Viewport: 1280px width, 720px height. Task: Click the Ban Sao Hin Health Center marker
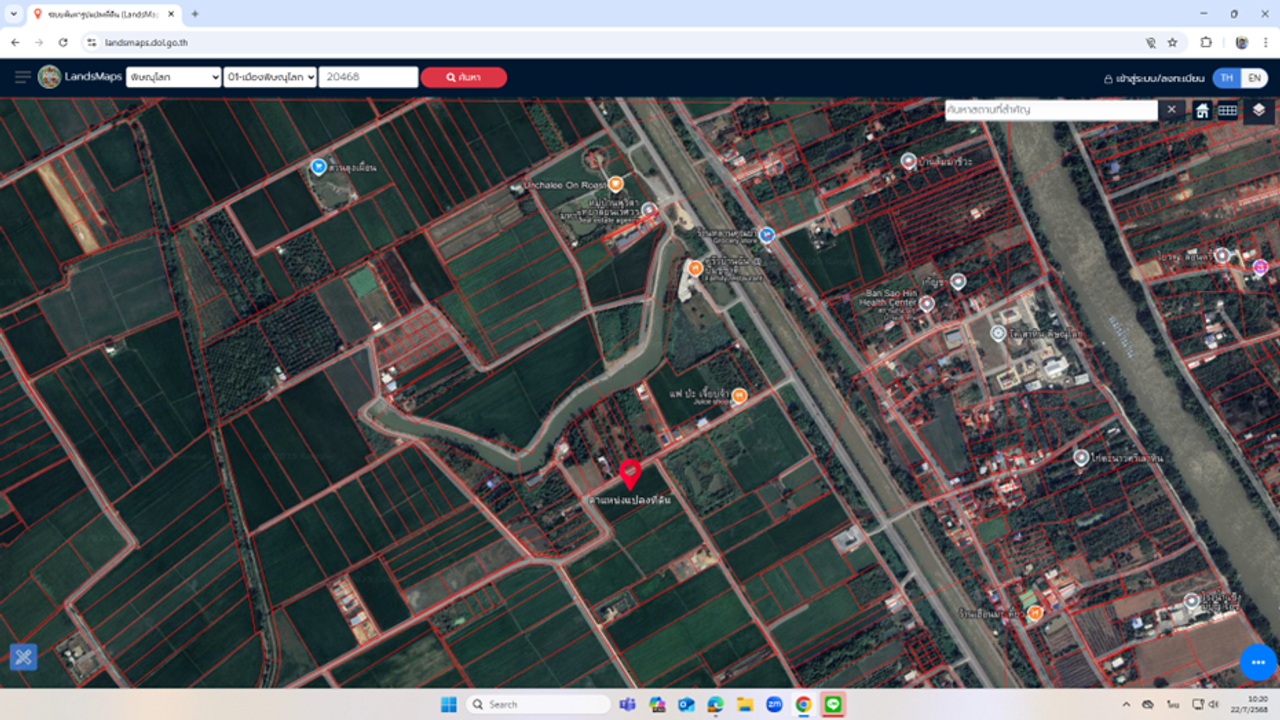click(927, 303)
